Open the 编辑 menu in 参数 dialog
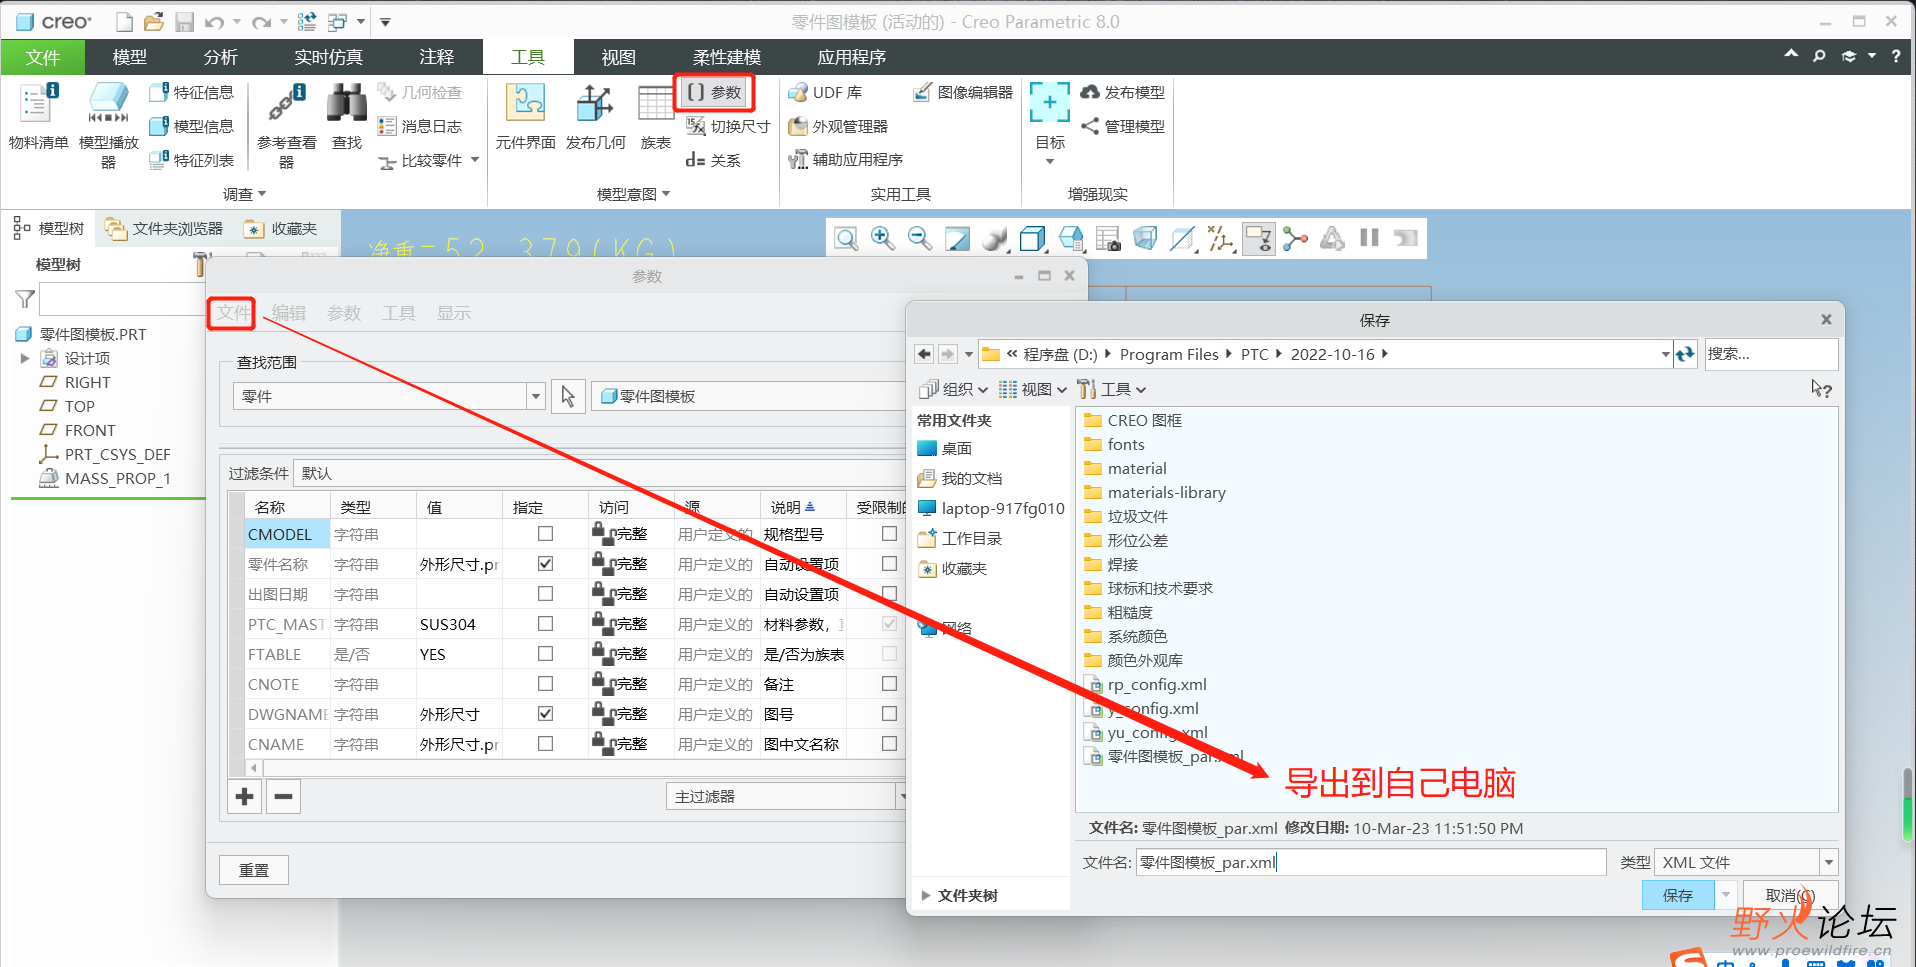 289,313
